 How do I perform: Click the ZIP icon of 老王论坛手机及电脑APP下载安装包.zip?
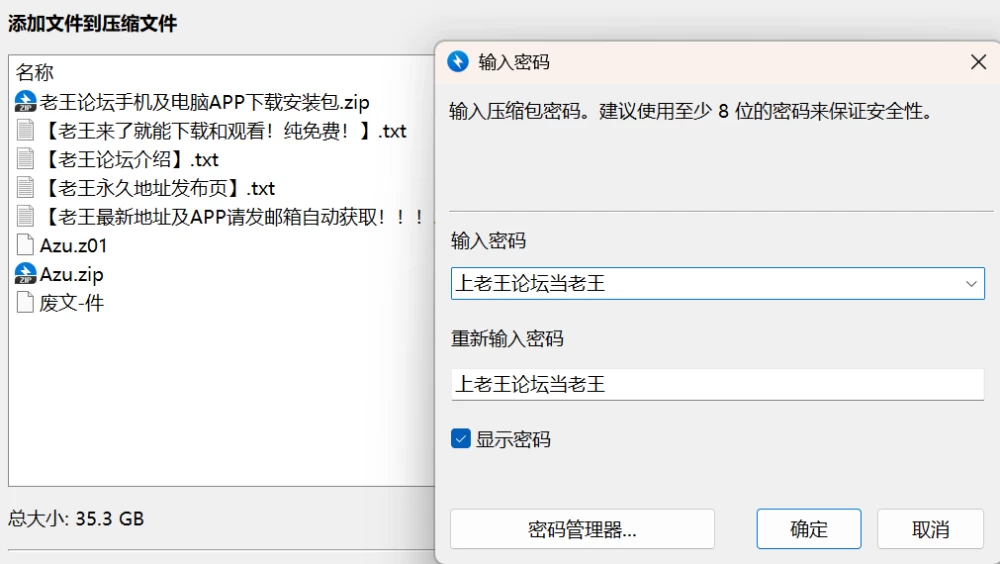[x=26, y=102]
